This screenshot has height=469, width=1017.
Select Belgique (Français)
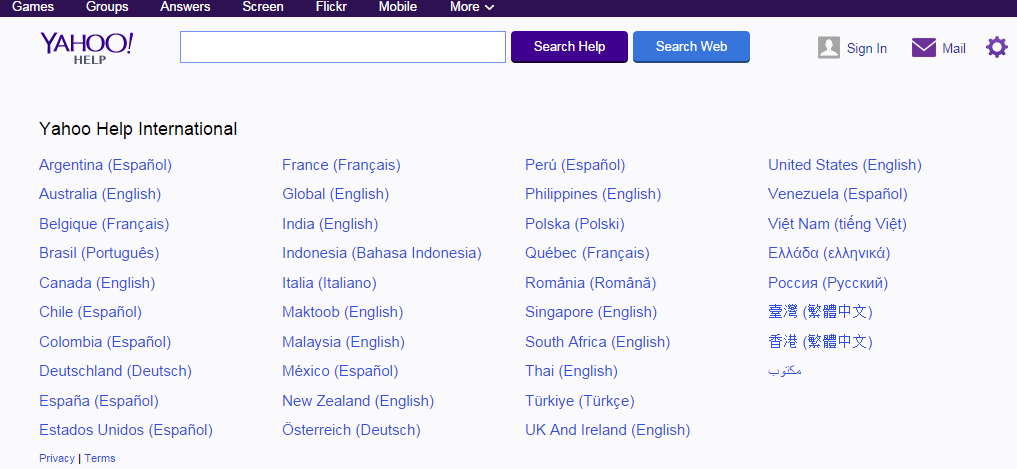(104, 224)
